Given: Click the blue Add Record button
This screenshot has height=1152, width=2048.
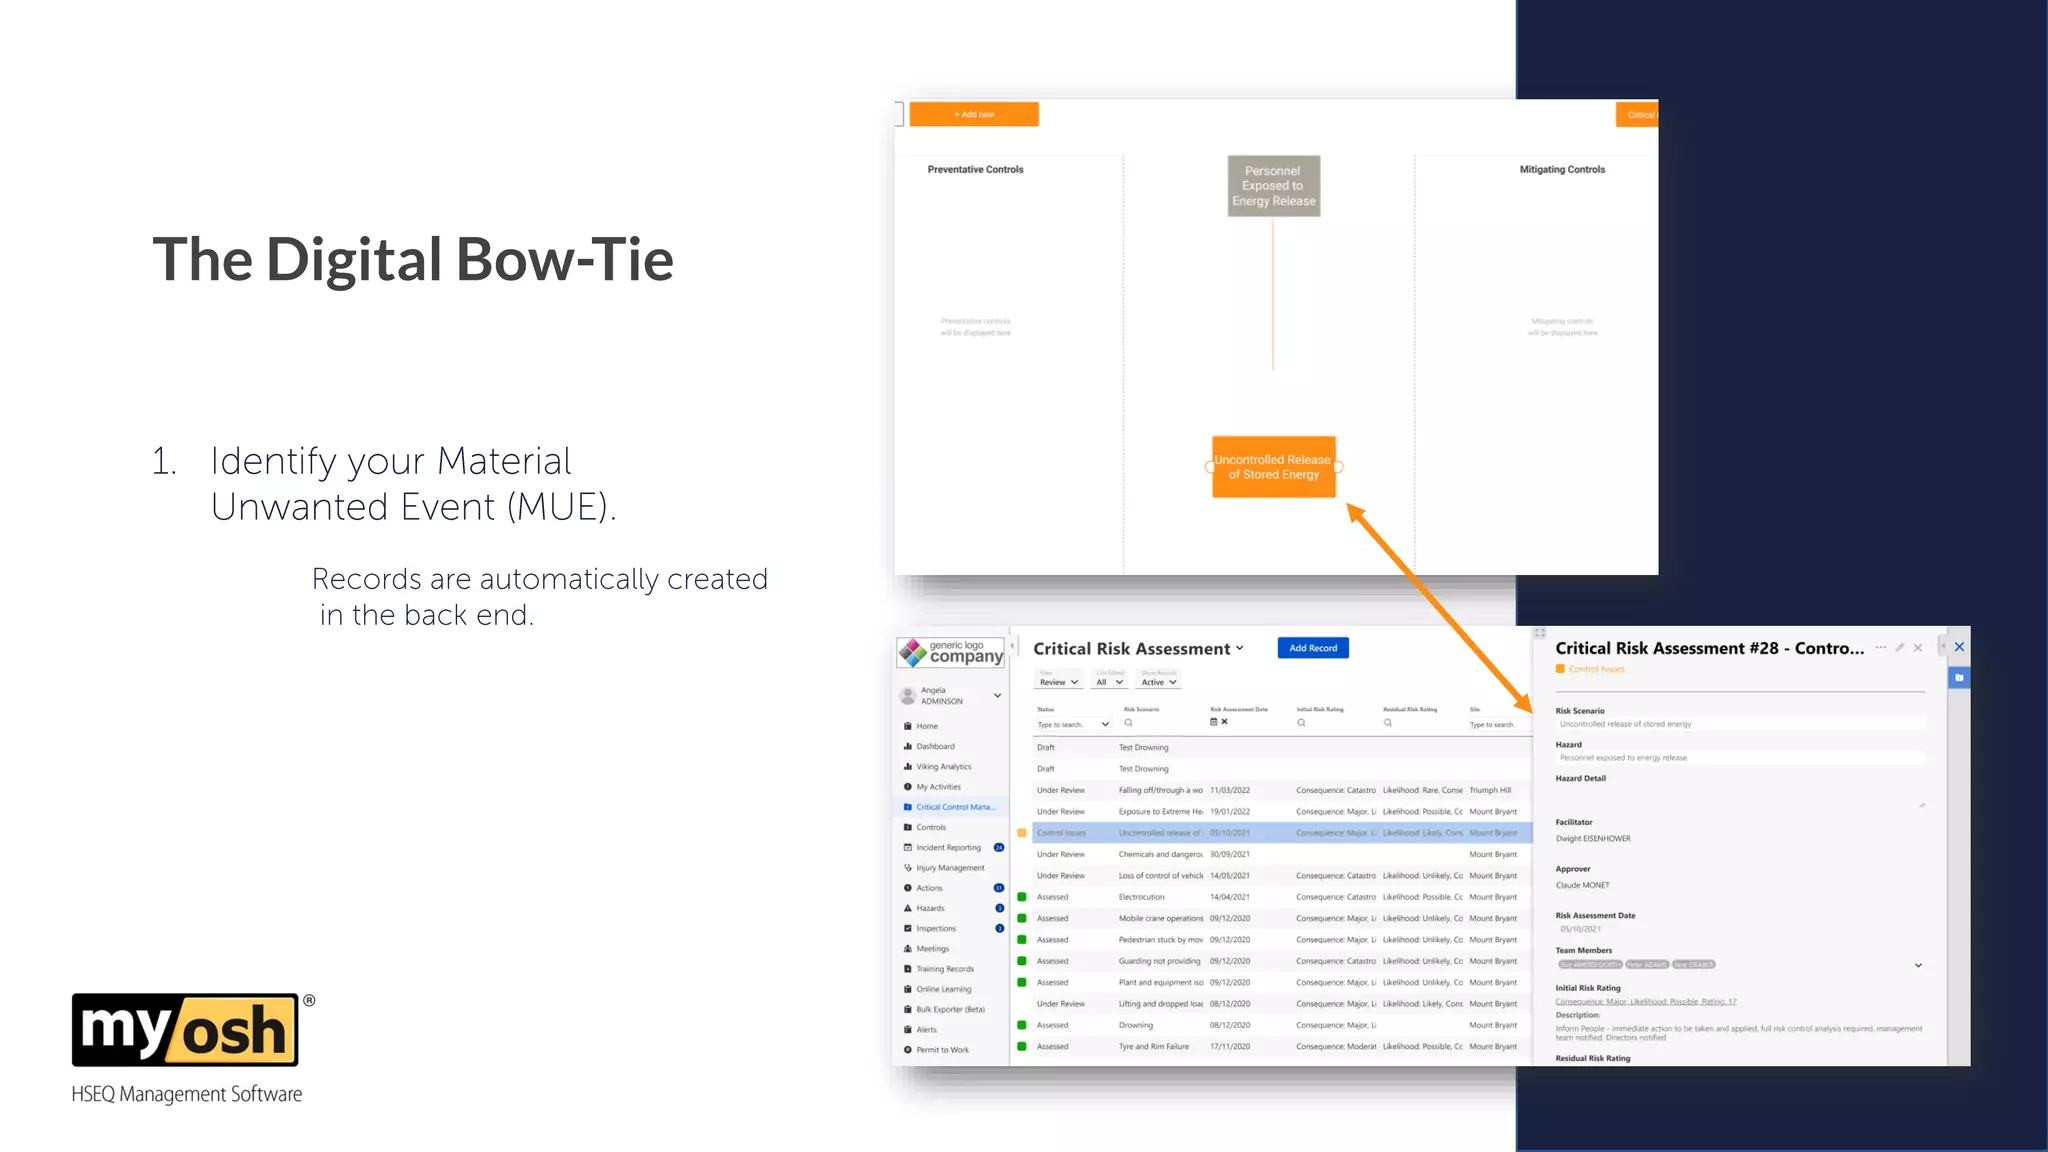Looking at the screenshot, I should pos(1313,648).
